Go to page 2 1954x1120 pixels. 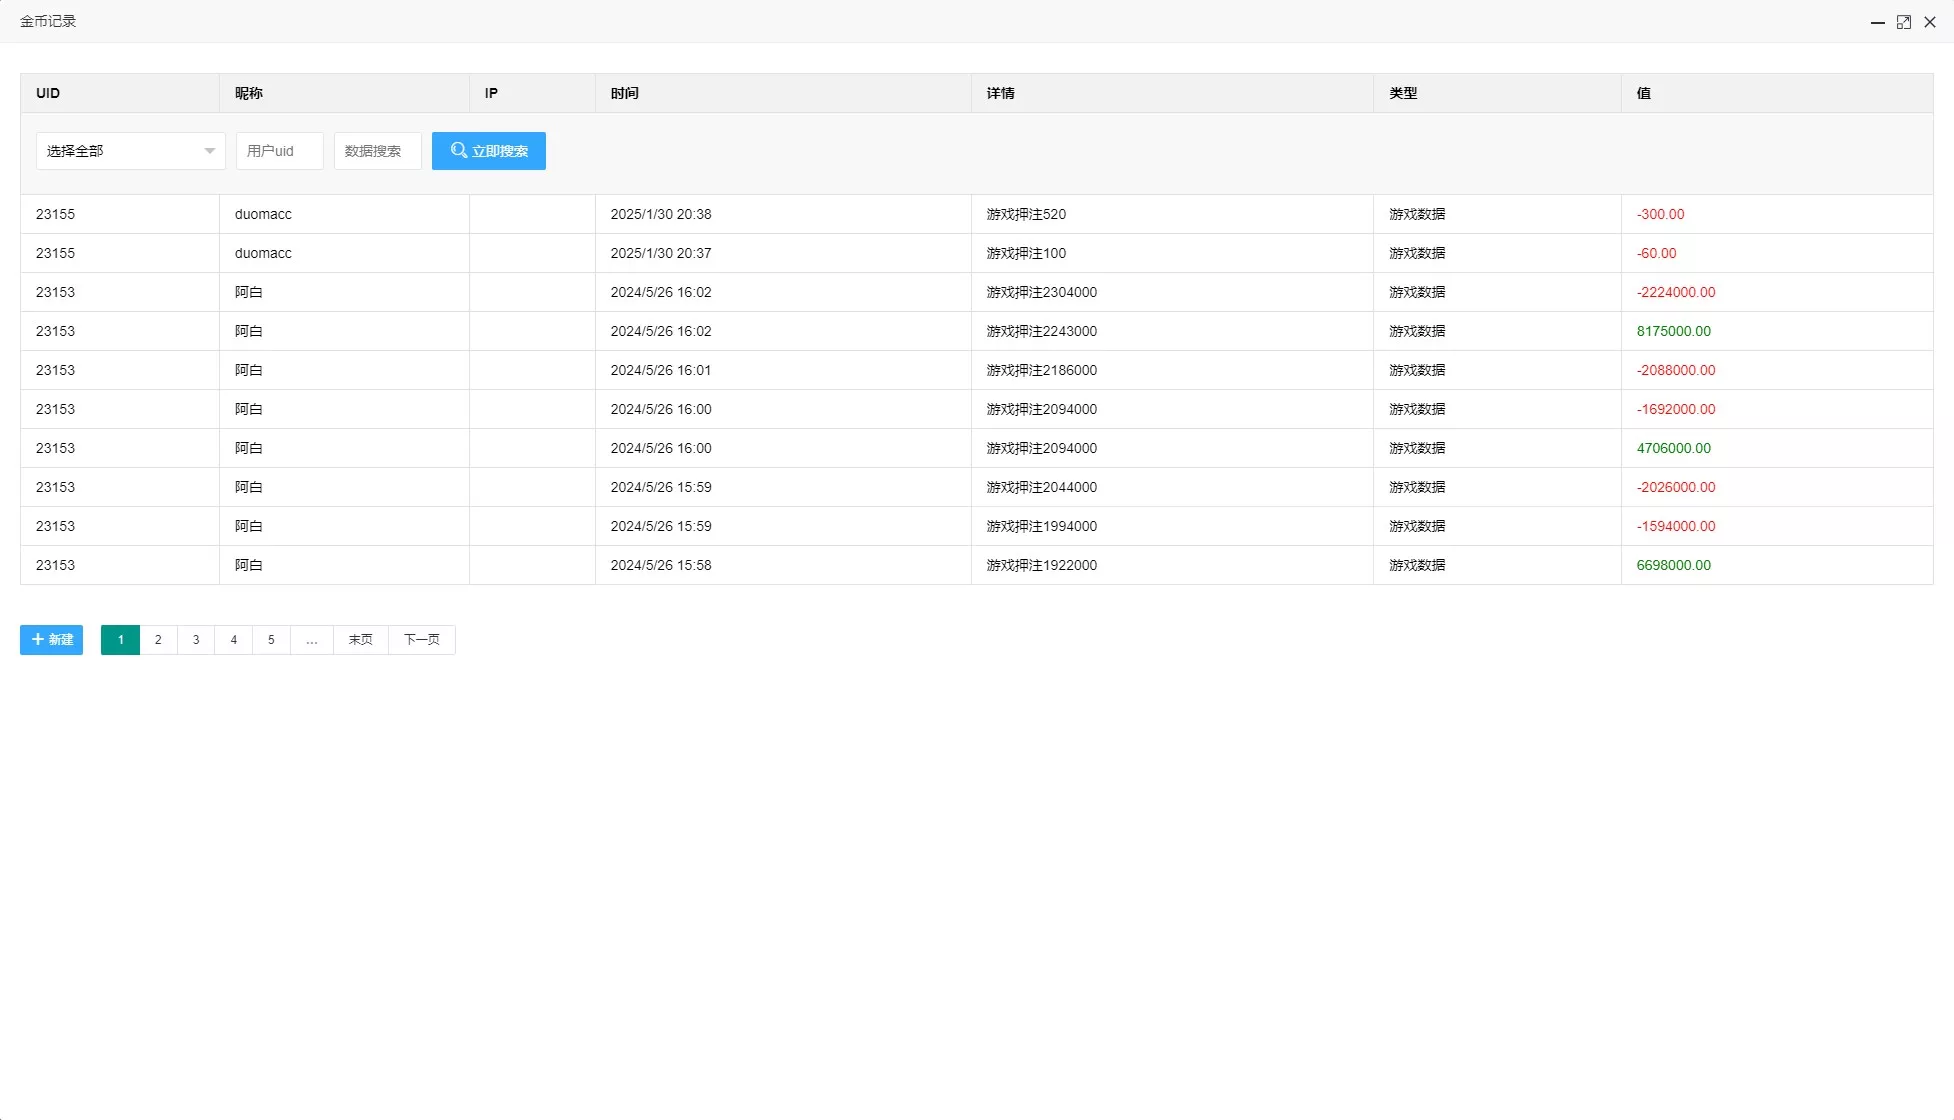click(x=158, y=640)
